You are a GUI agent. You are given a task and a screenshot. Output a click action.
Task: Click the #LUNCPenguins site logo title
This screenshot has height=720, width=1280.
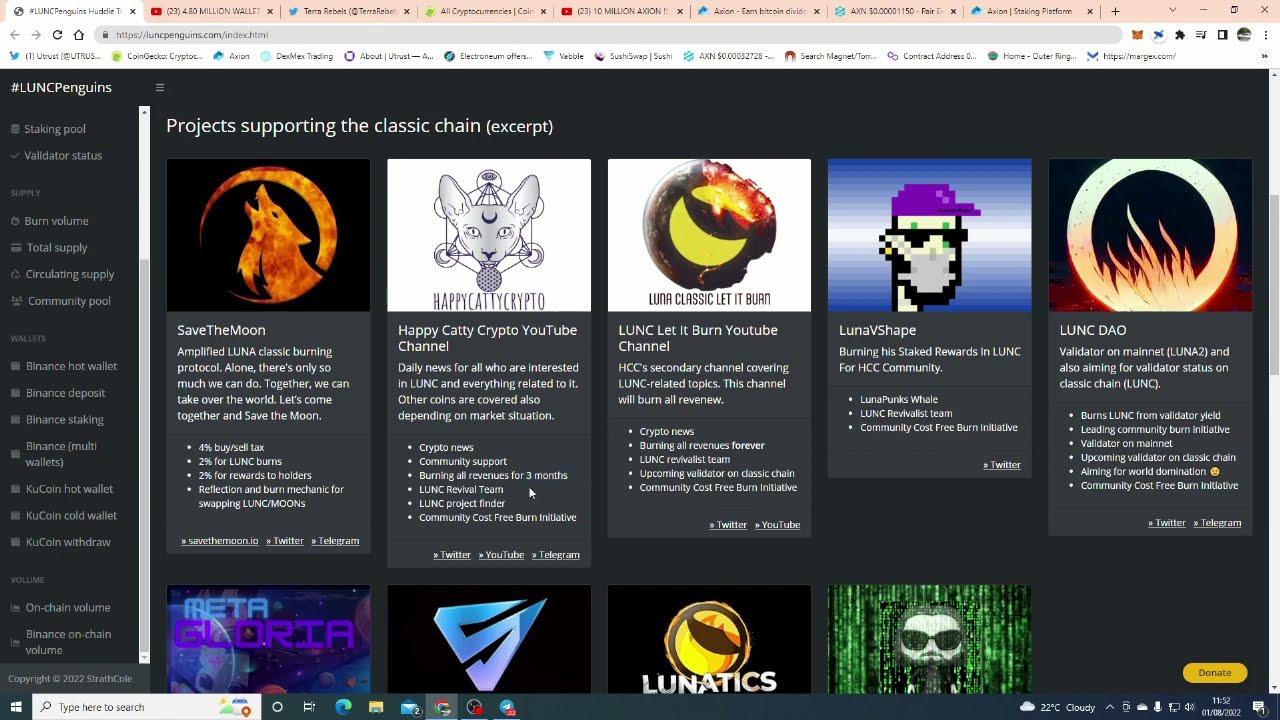click(x=61, y=87)
